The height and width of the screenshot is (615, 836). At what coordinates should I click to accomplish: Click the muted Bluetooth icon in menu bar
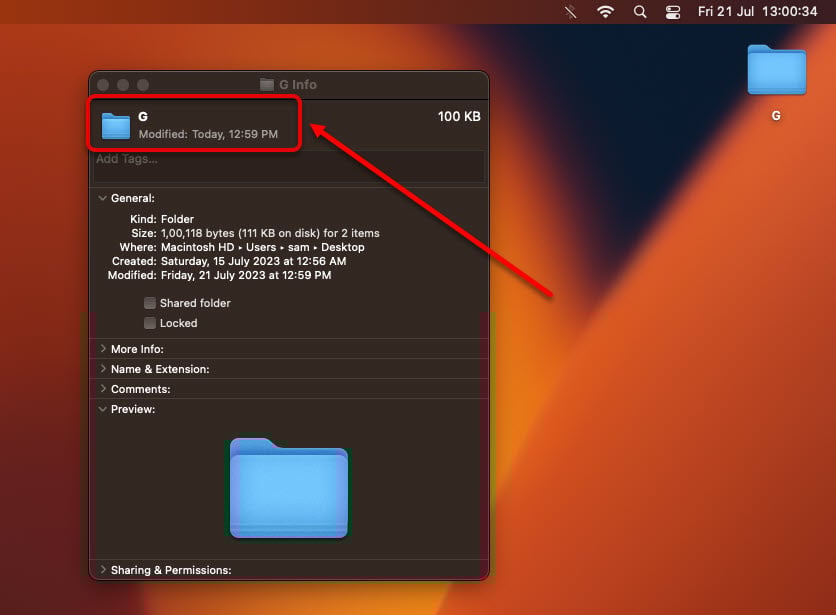coord(570,12)
